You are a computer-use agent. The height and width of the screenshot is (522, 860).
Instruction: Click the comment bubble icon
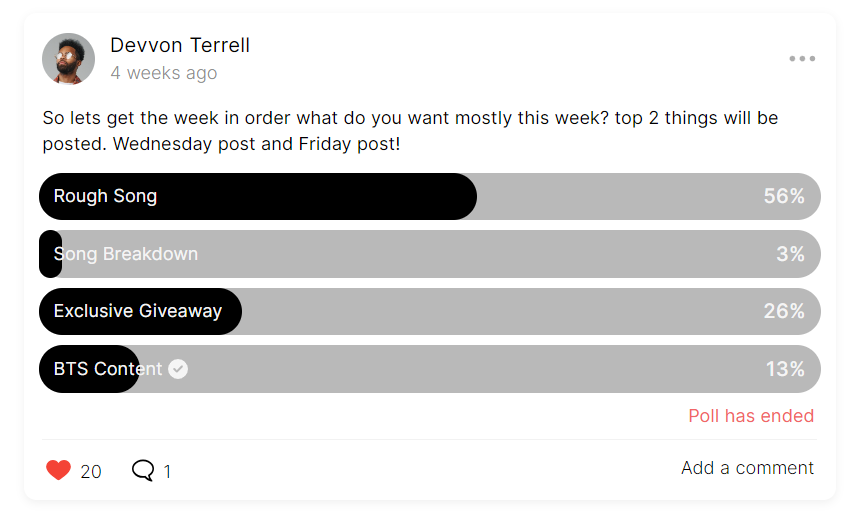143,470
